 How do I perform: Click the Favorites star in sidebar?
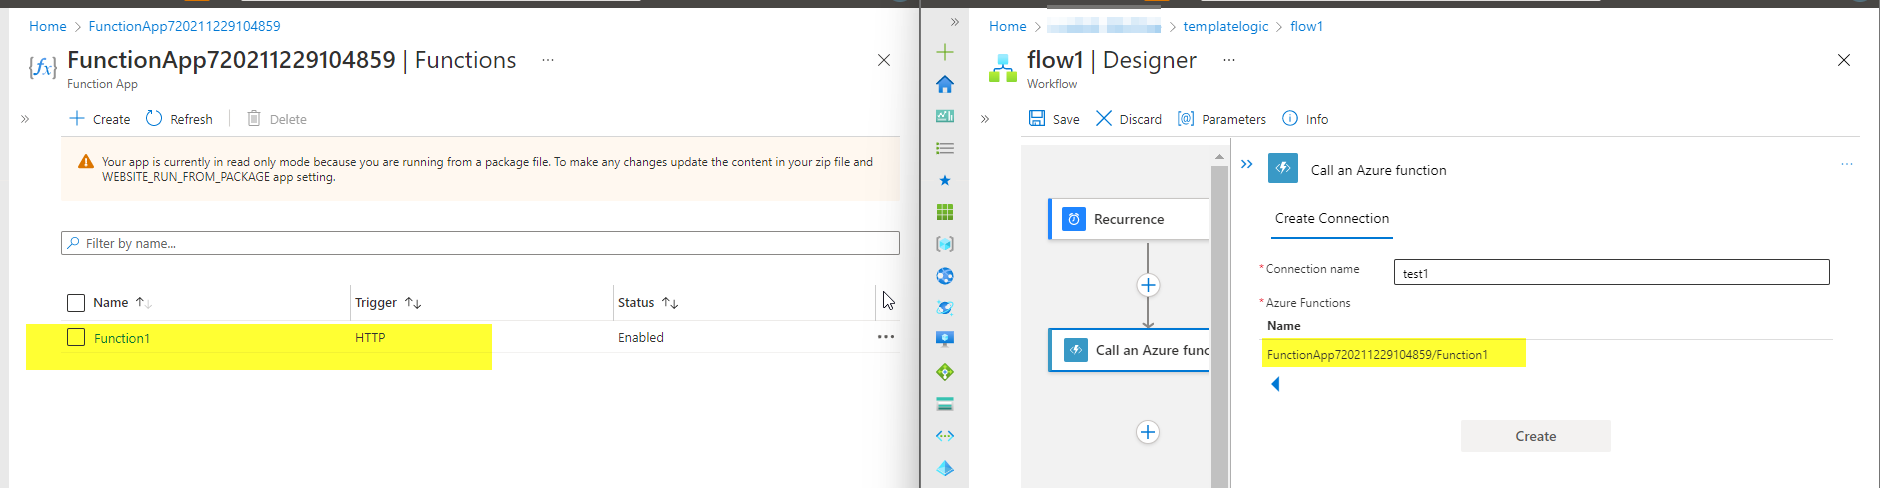(x=945, y=180)
